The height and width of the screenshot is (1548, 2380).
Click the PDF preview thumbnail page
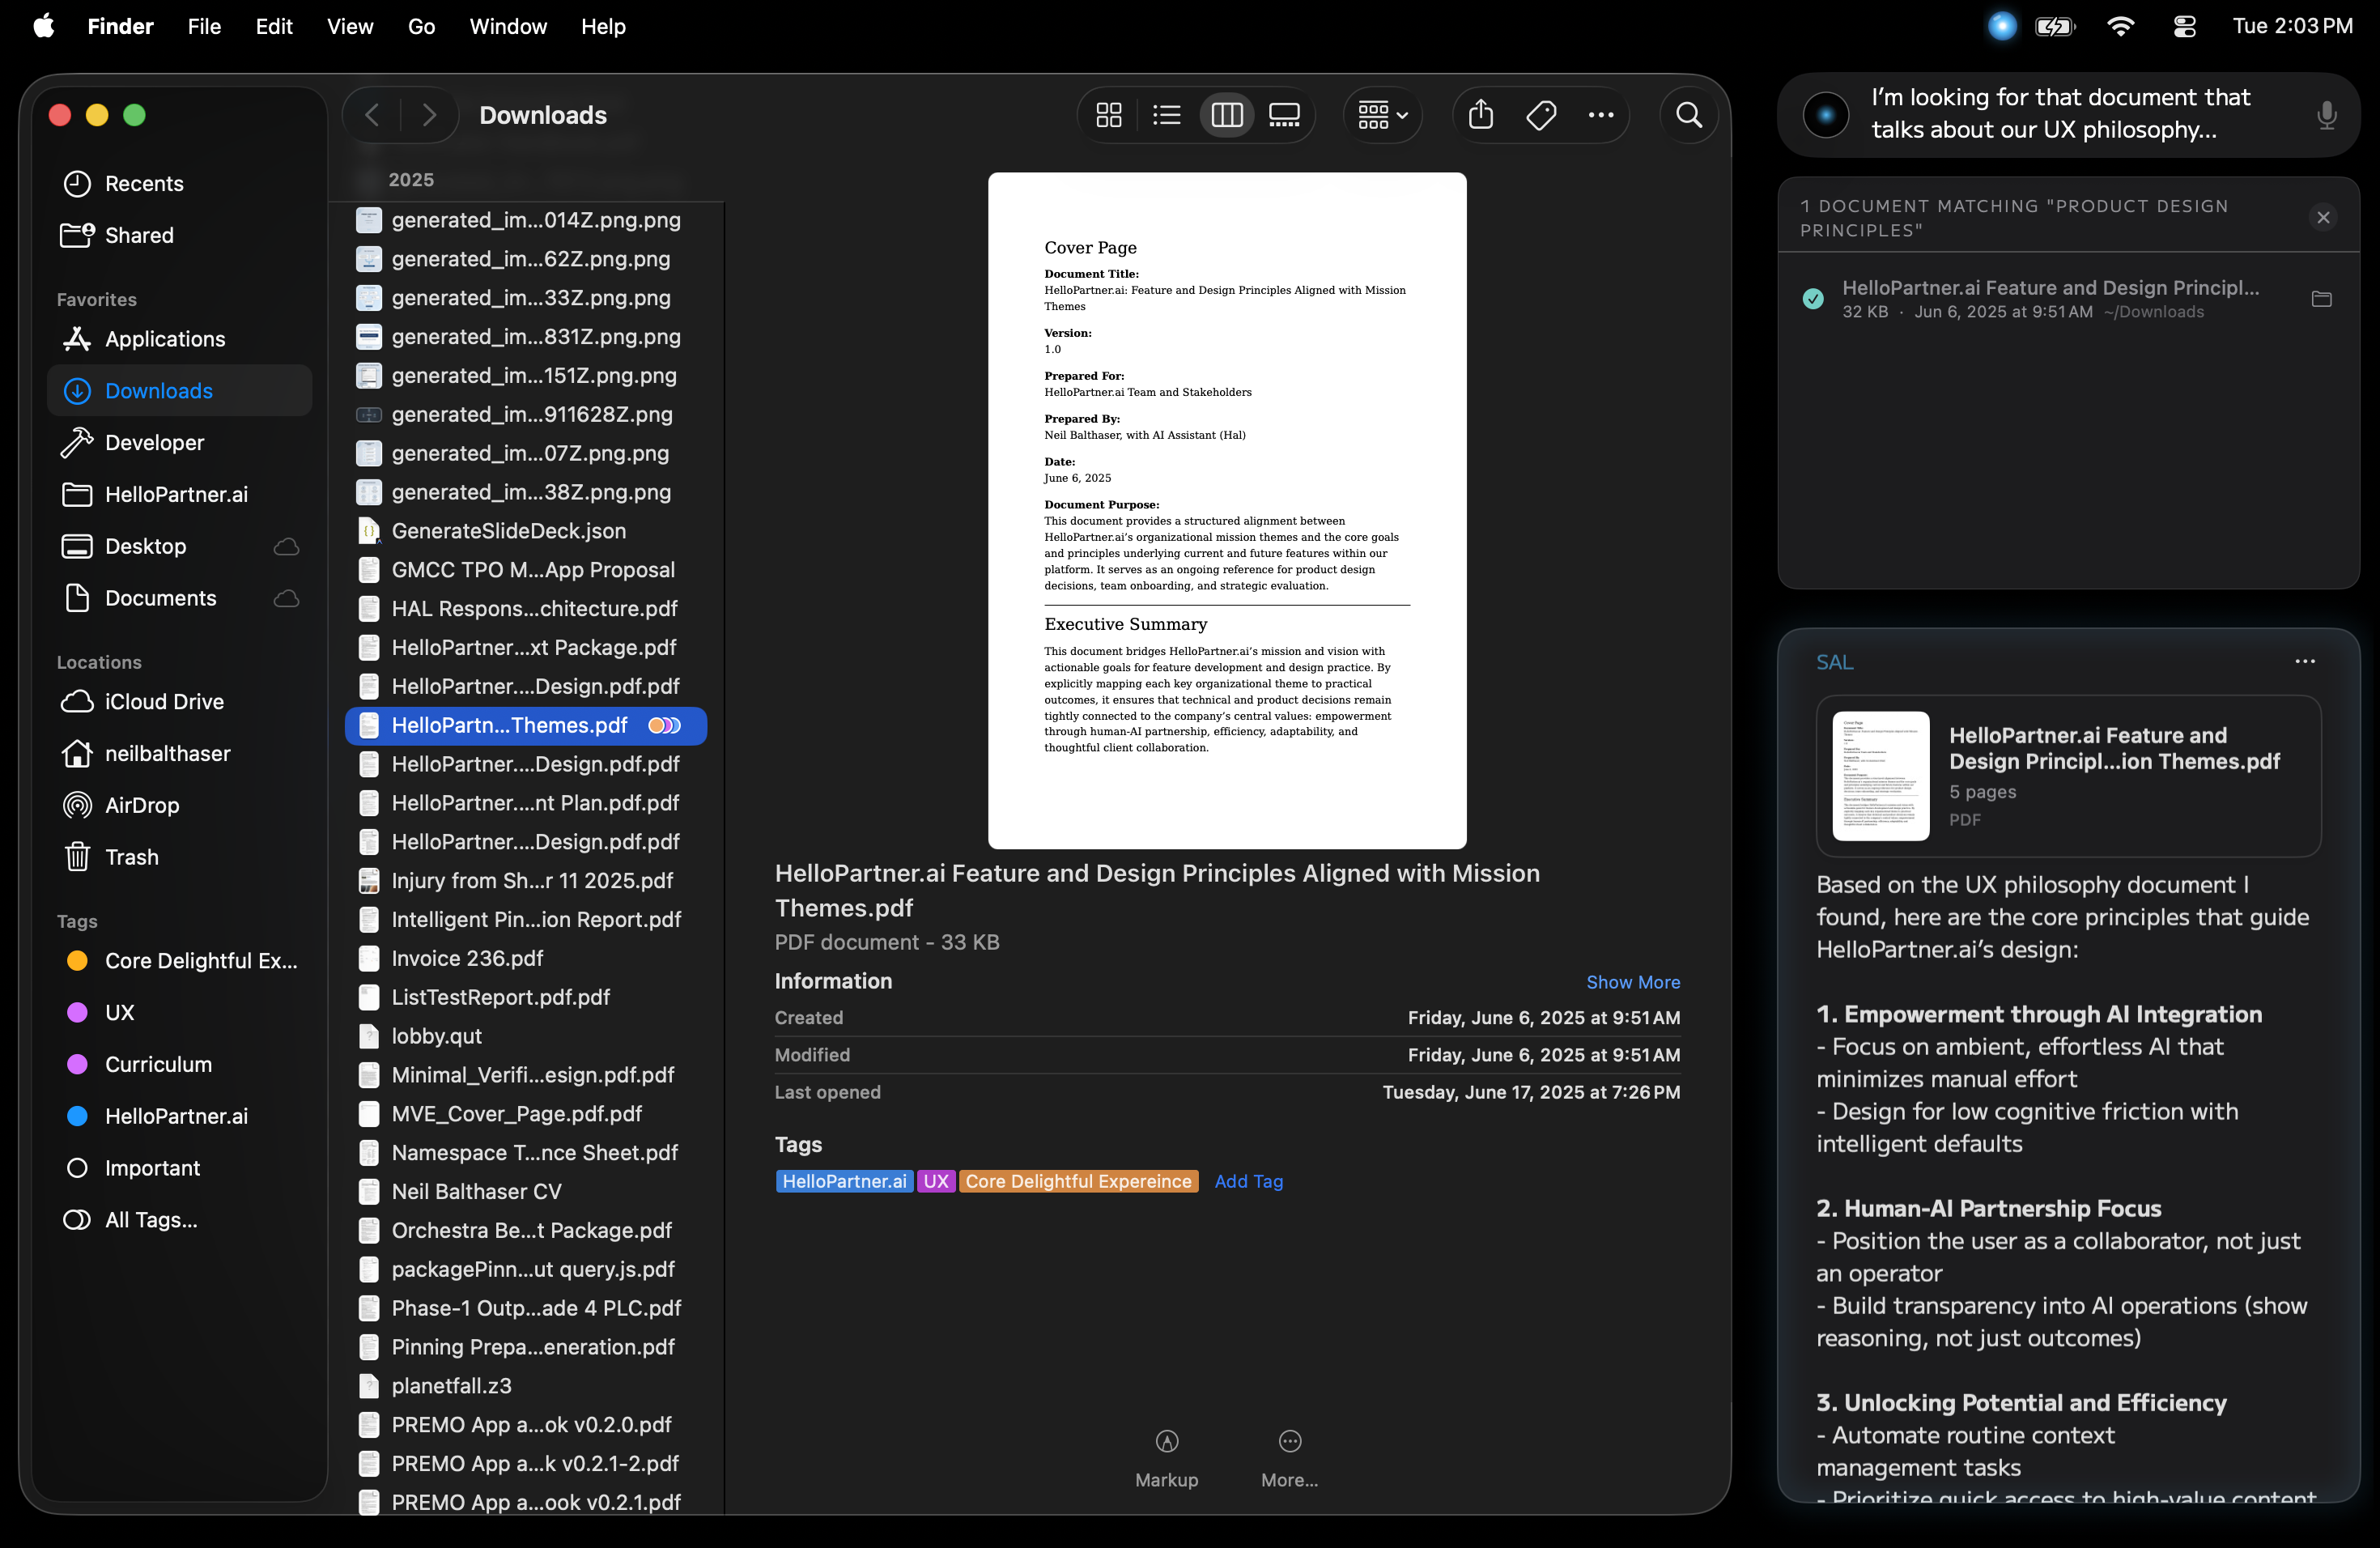pos(1227,511)
